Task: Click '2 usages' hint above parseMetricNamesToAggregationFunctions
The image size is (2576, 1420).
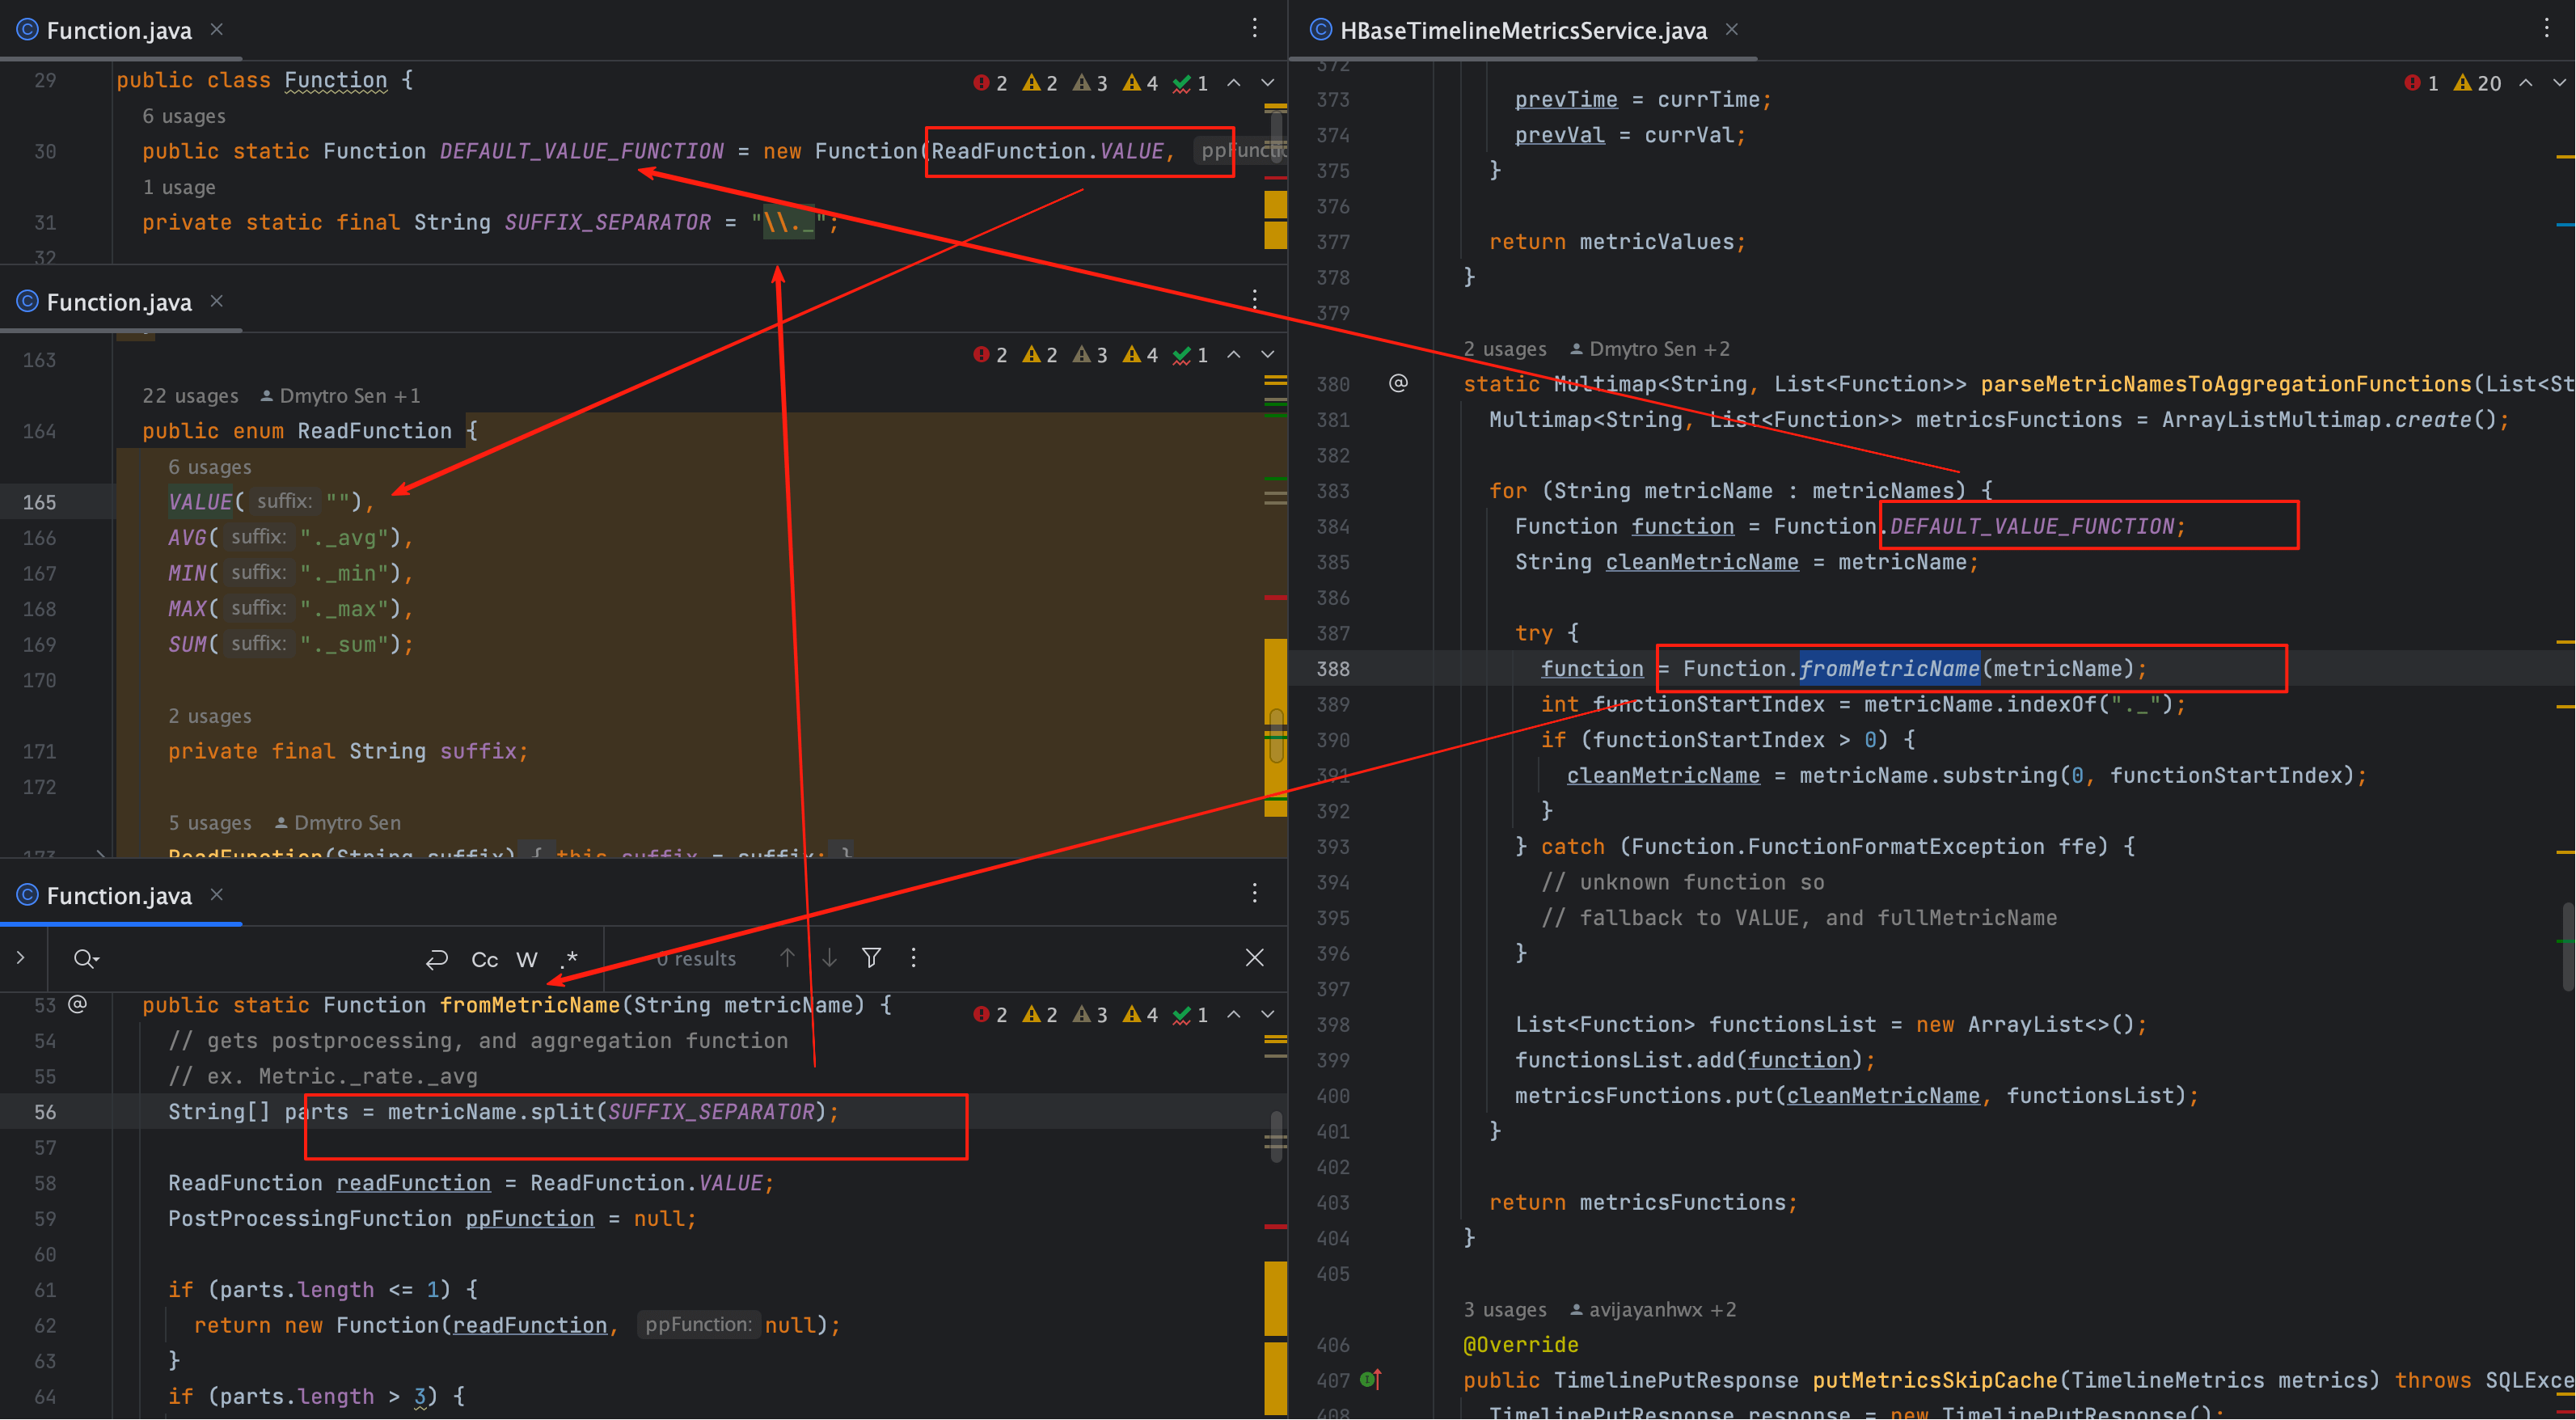Action: (x=1505, y=349)
